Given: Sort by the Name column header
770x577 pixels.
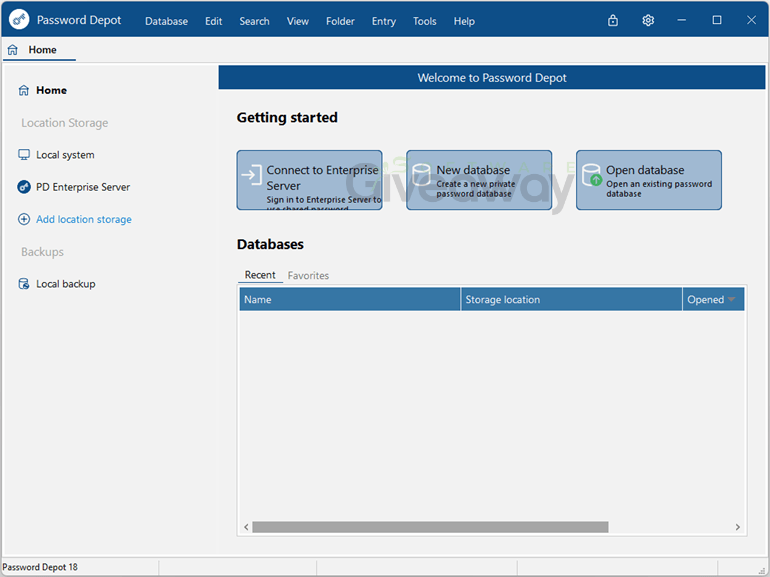Looking at the screenshot, I should coord(350,299).
